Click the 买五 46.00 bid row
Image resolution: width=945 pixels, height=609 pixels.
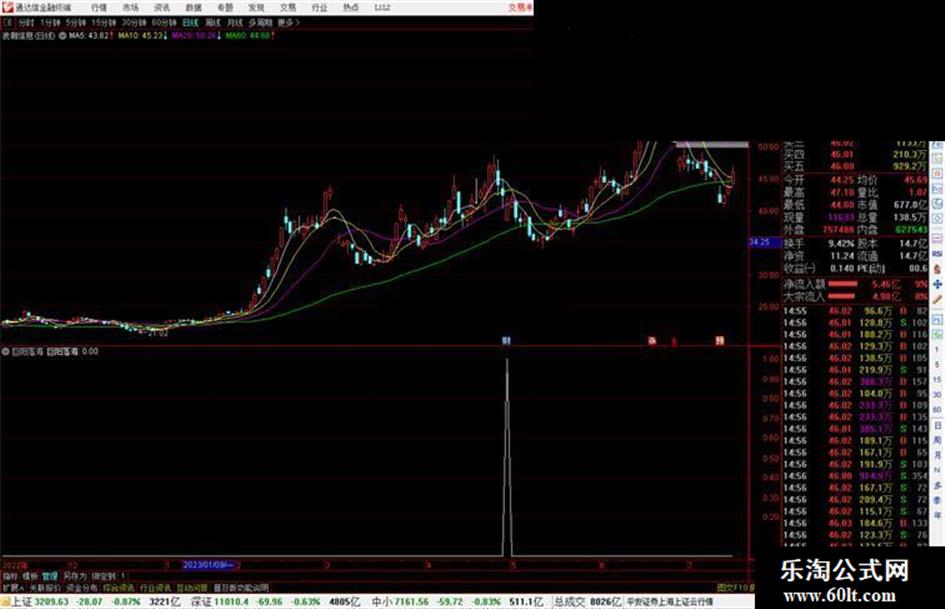pyautogui.click(x=855, y=166)
